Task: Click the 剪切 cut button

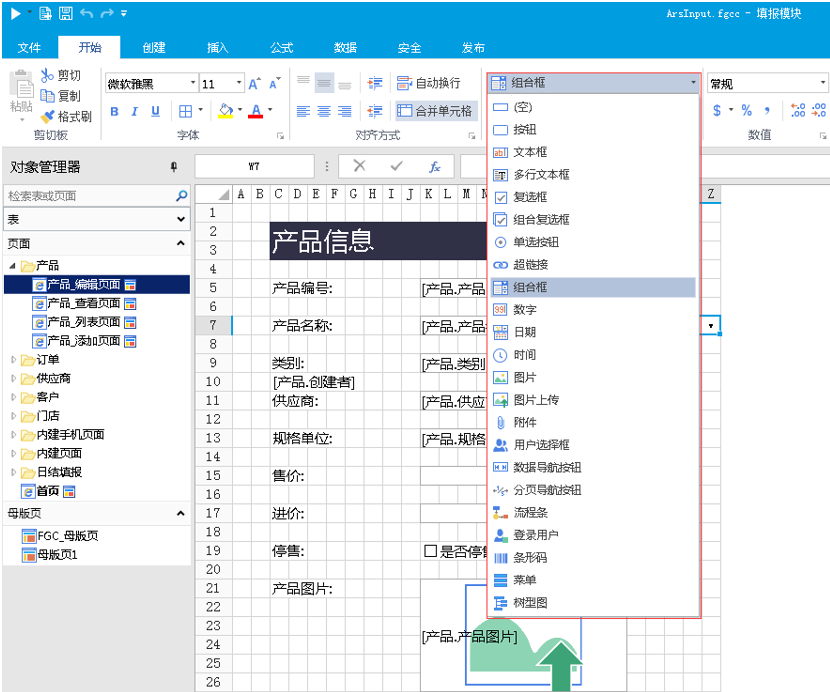Action: click(60, 76)
